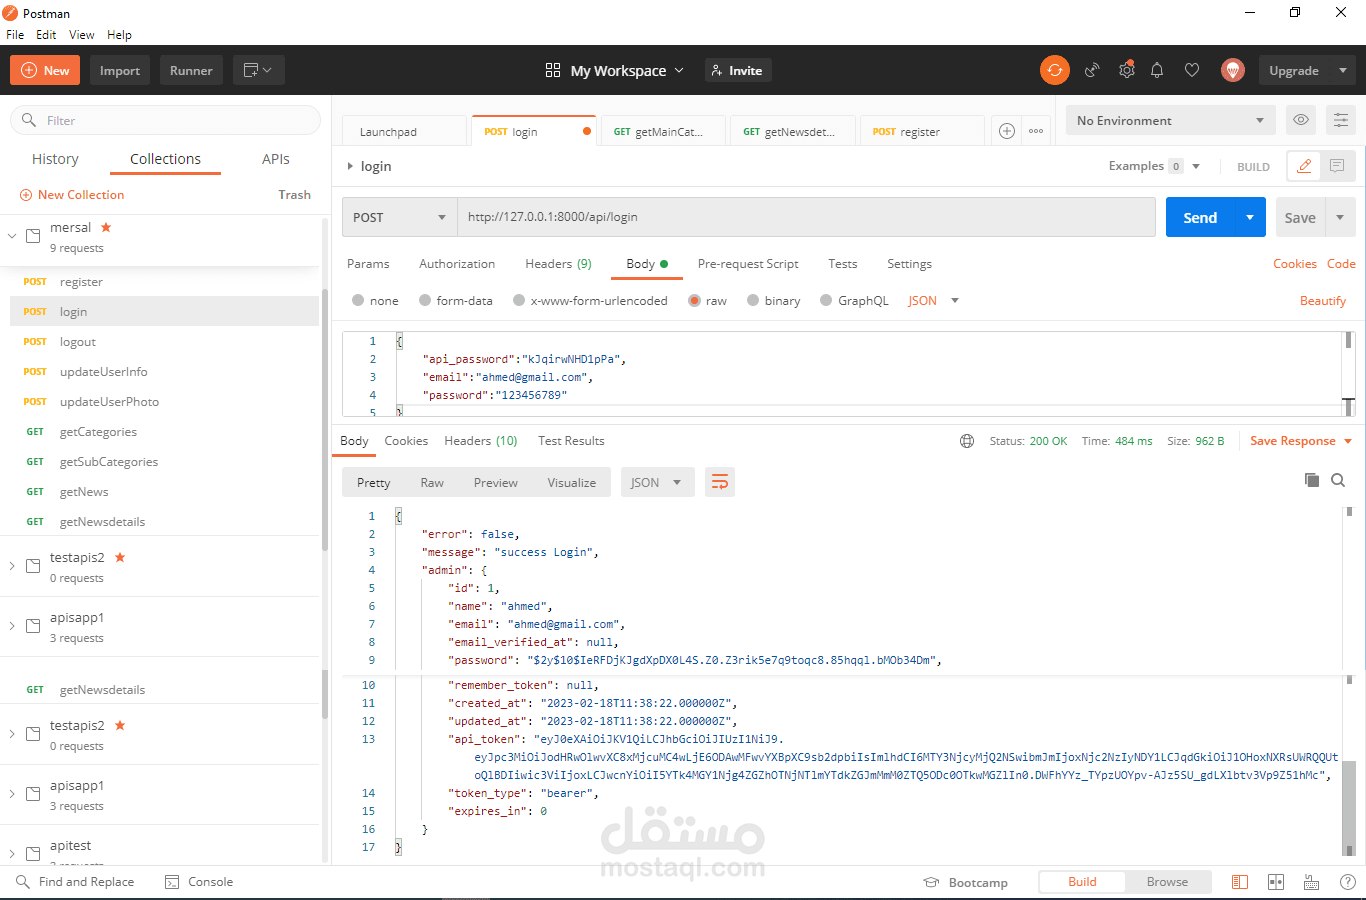Open the History sidebar tab

coord(55,159)
